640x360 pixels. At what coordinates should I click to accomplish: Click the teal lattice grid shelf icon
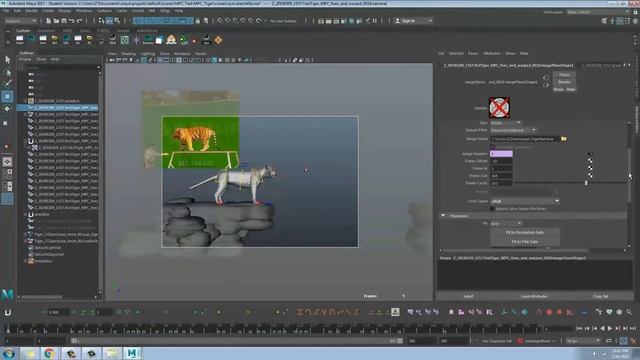[x=124, y=40]
